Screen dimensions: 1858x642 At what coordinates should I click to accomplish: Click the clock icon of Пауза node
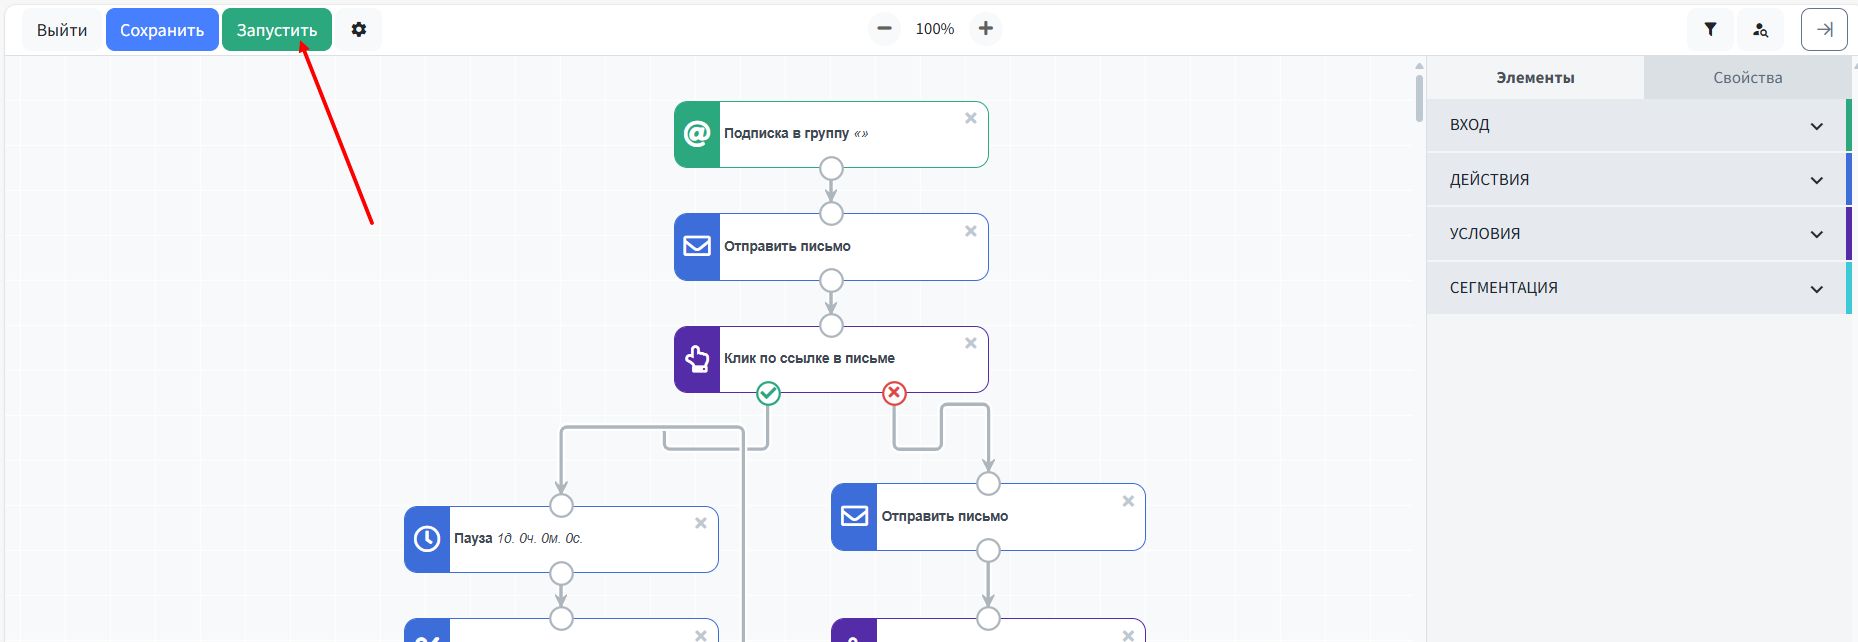(427, 539)
